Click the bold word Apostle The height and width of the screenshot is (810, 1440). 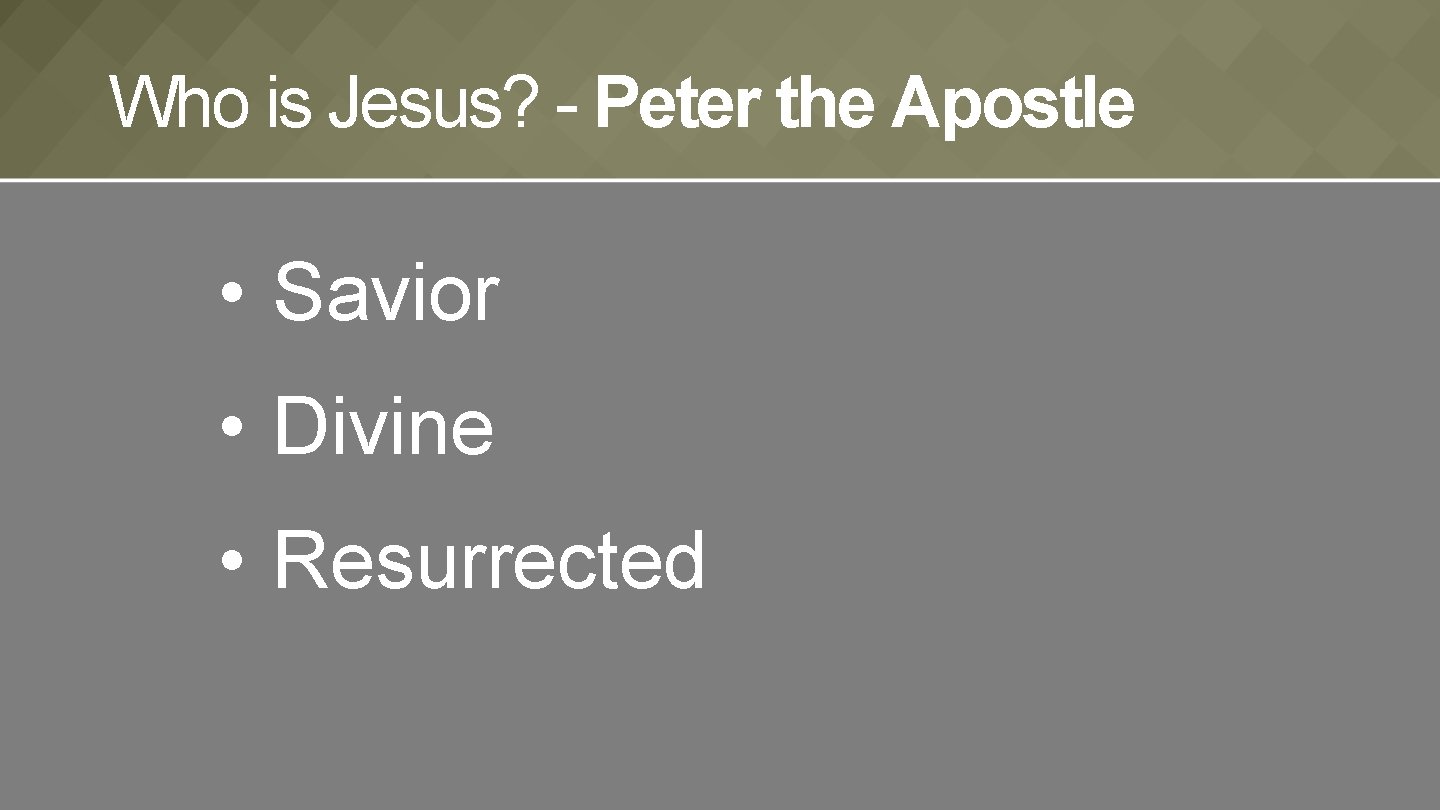click(1012, 103)
